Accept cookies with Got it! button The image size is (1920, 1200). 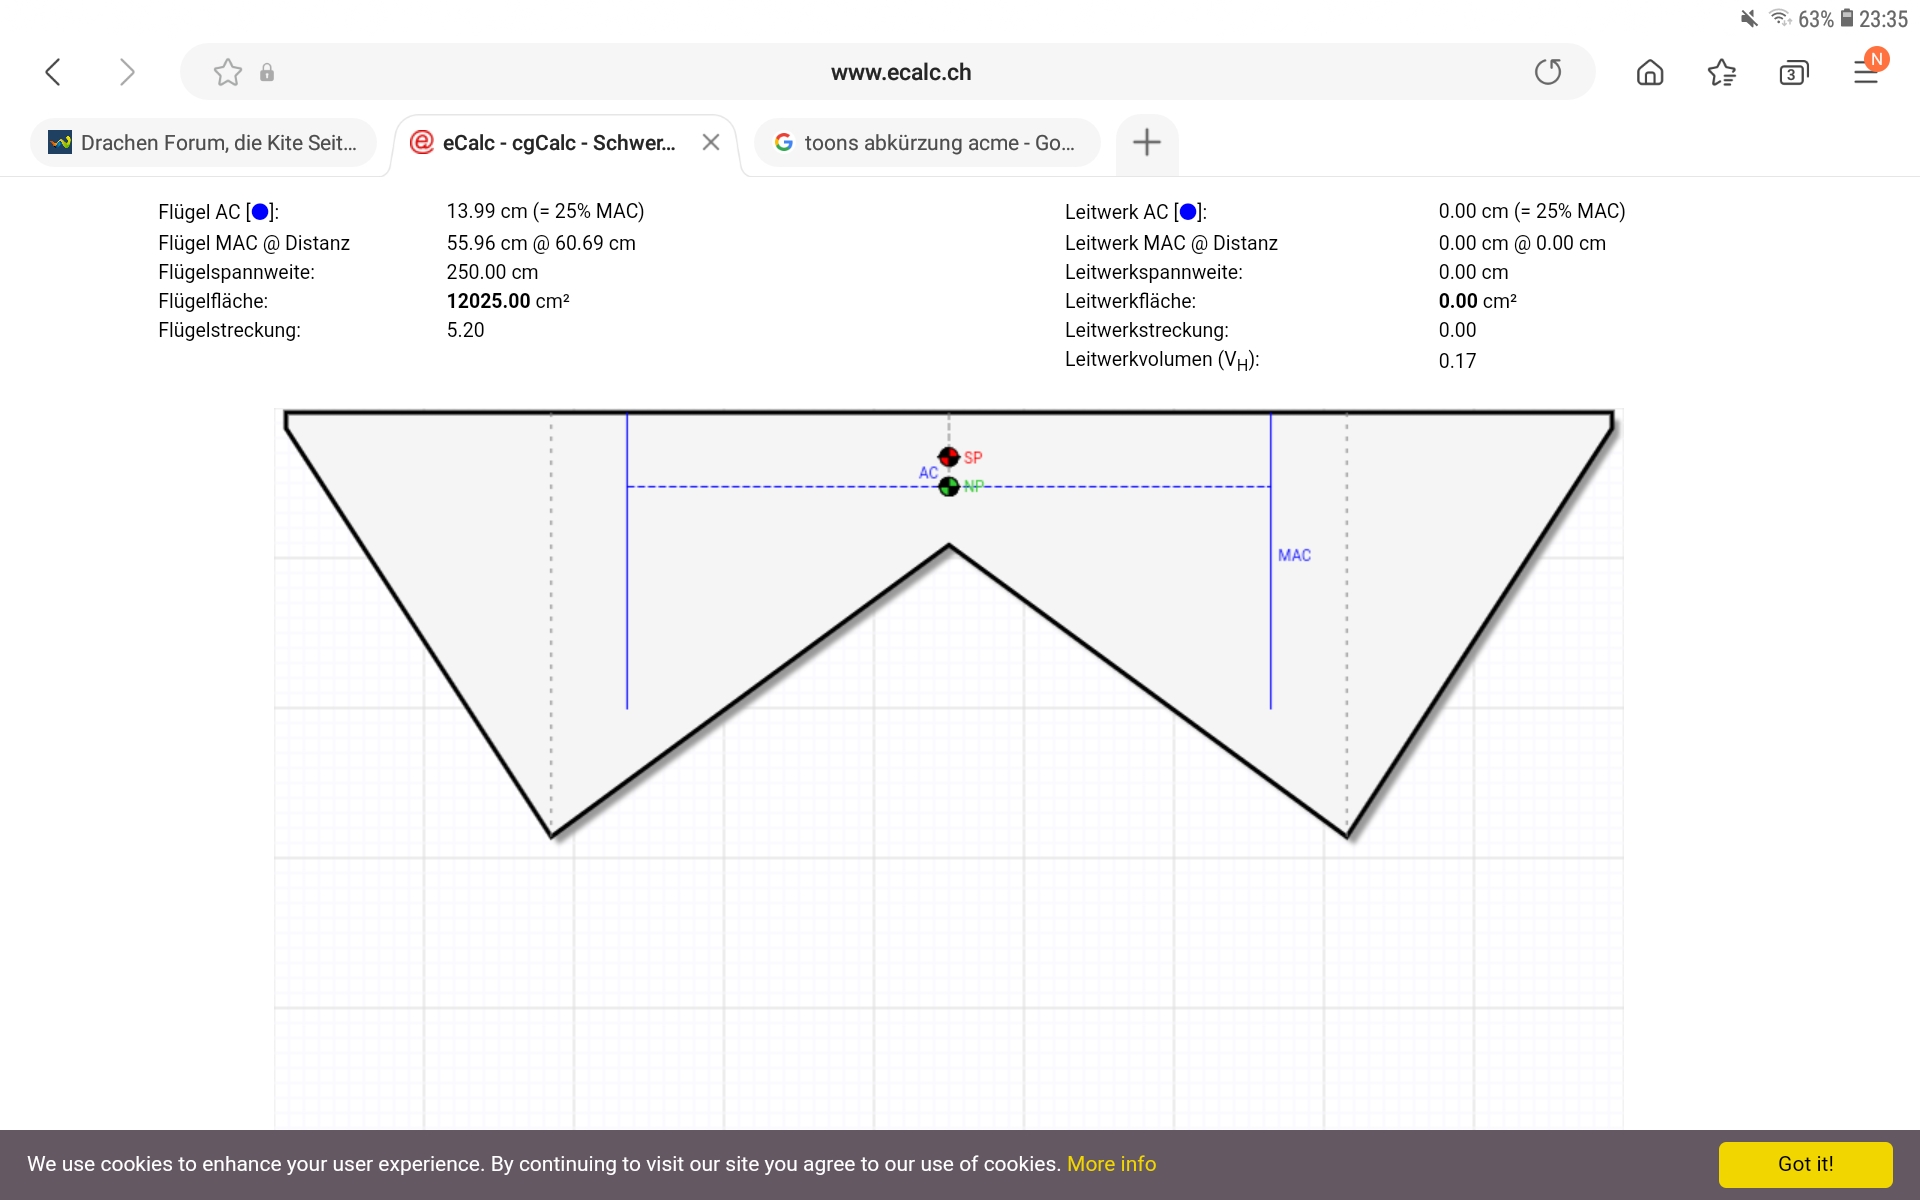pyautogui.click(x=1805, y=1164)
